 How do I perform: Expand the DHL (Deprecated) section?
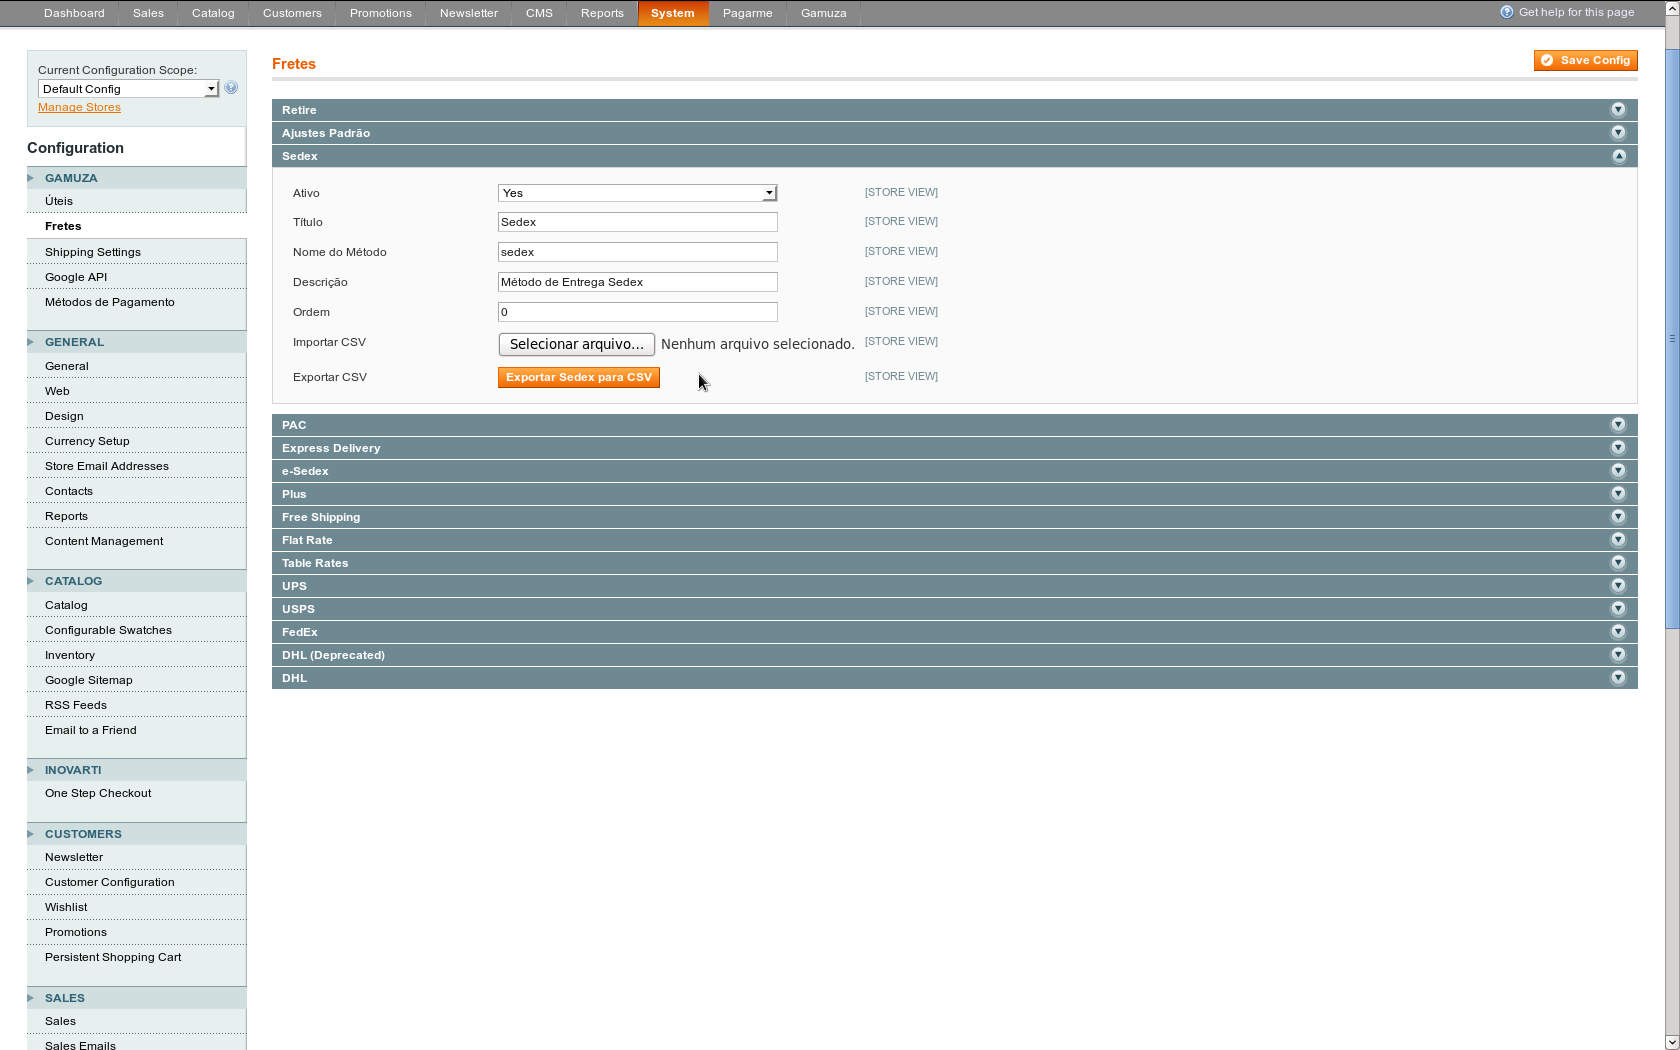click(x=954, y=655)
